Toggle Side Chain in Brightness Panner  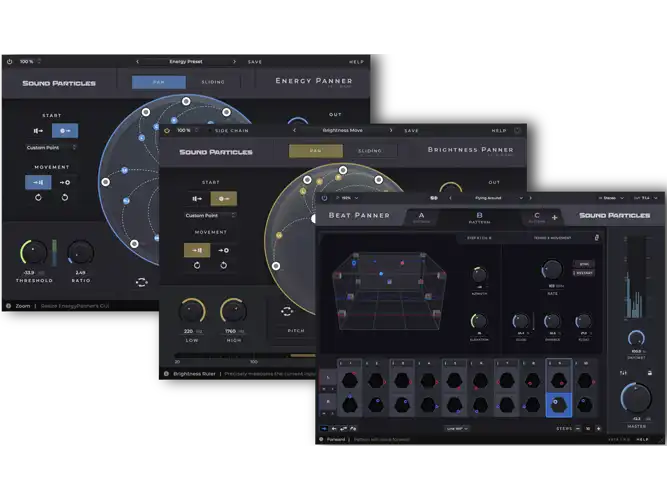click(x=231, y=131)
